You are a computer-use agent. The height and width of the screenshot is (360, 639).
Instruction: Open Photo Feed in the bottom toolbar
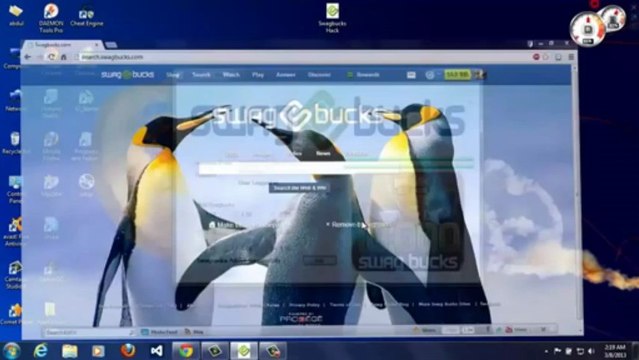coord(159,332)
